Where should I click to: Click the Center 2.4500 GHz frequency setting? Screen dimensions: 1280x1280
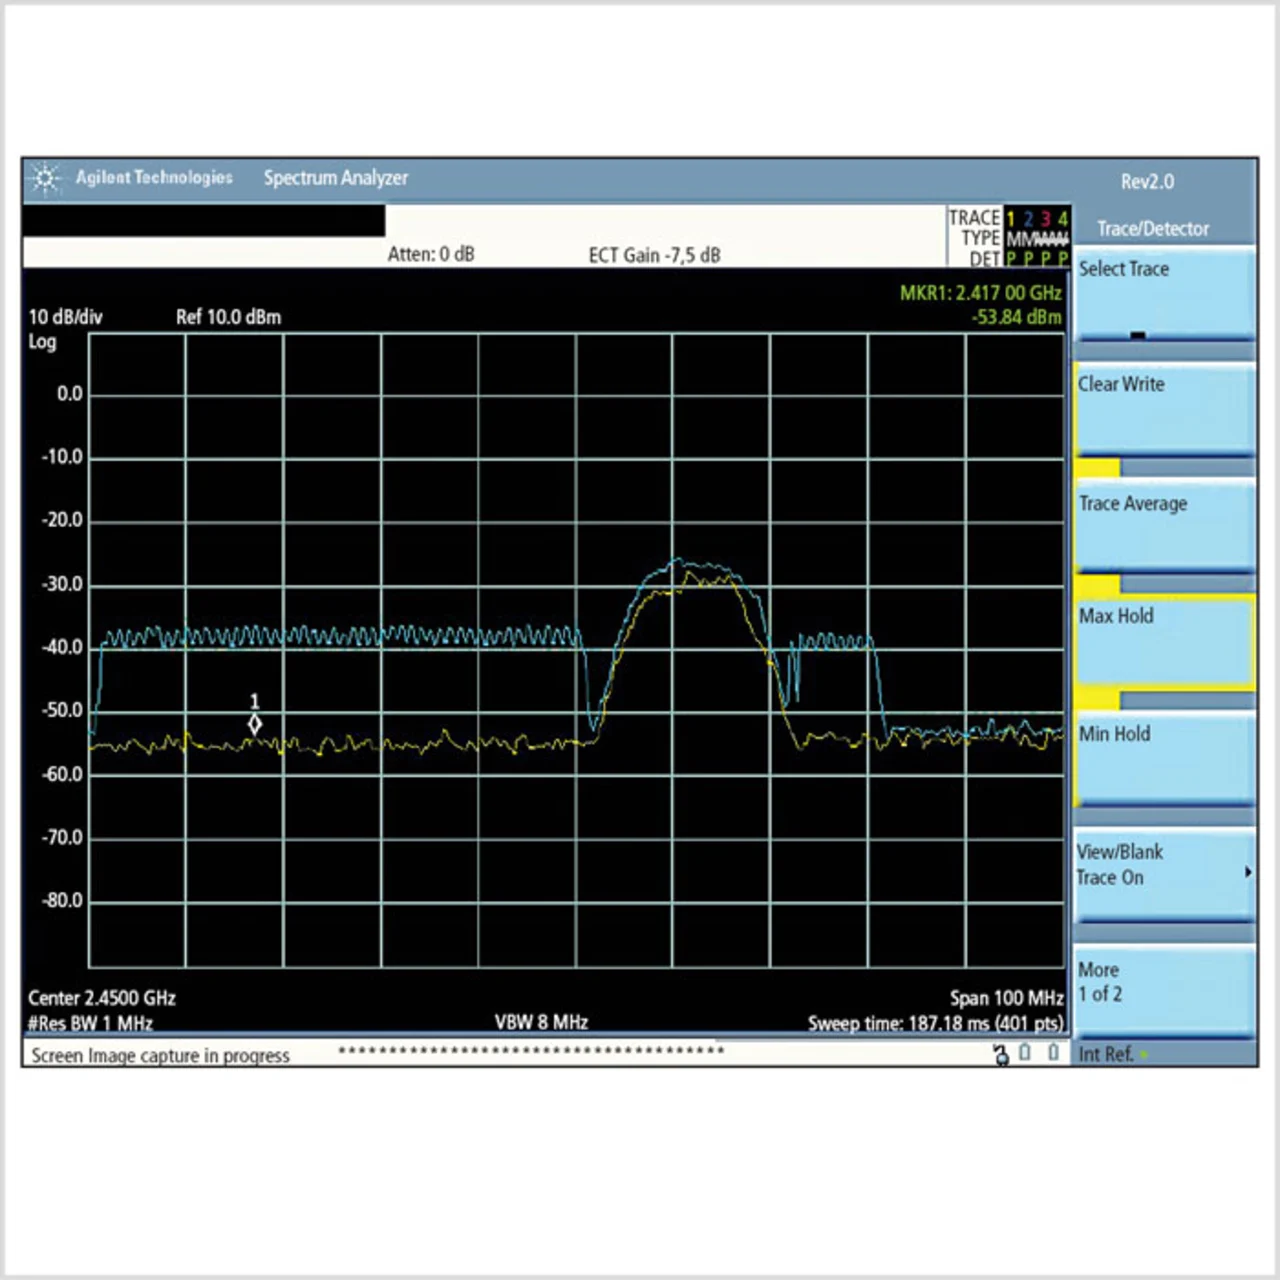coord(102,998)
